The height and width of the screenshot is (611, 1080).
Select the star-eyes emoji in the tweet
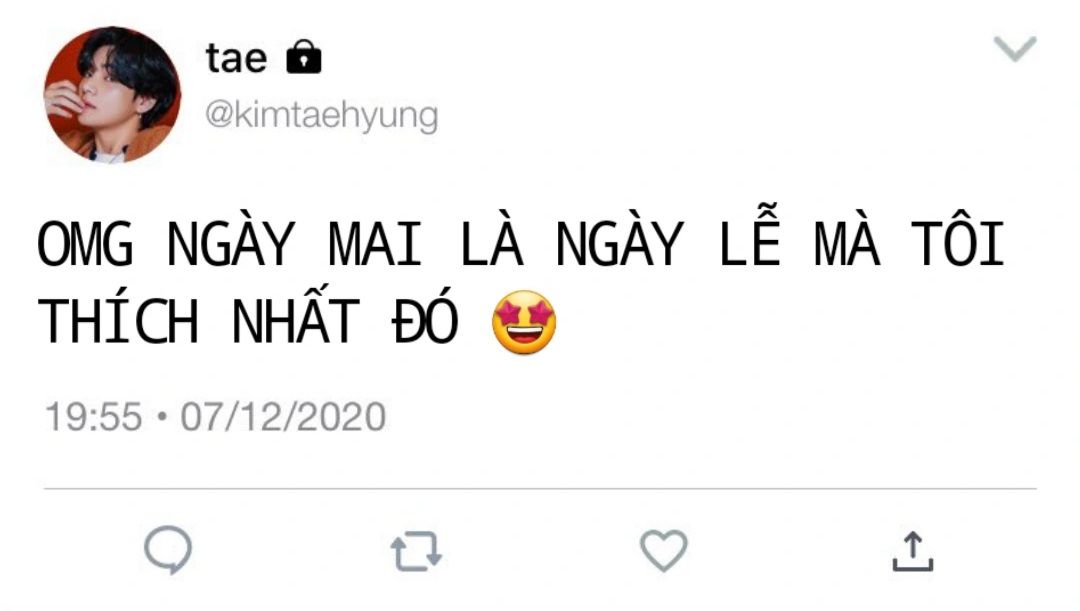pyautogui.click(x=524, y=322)
